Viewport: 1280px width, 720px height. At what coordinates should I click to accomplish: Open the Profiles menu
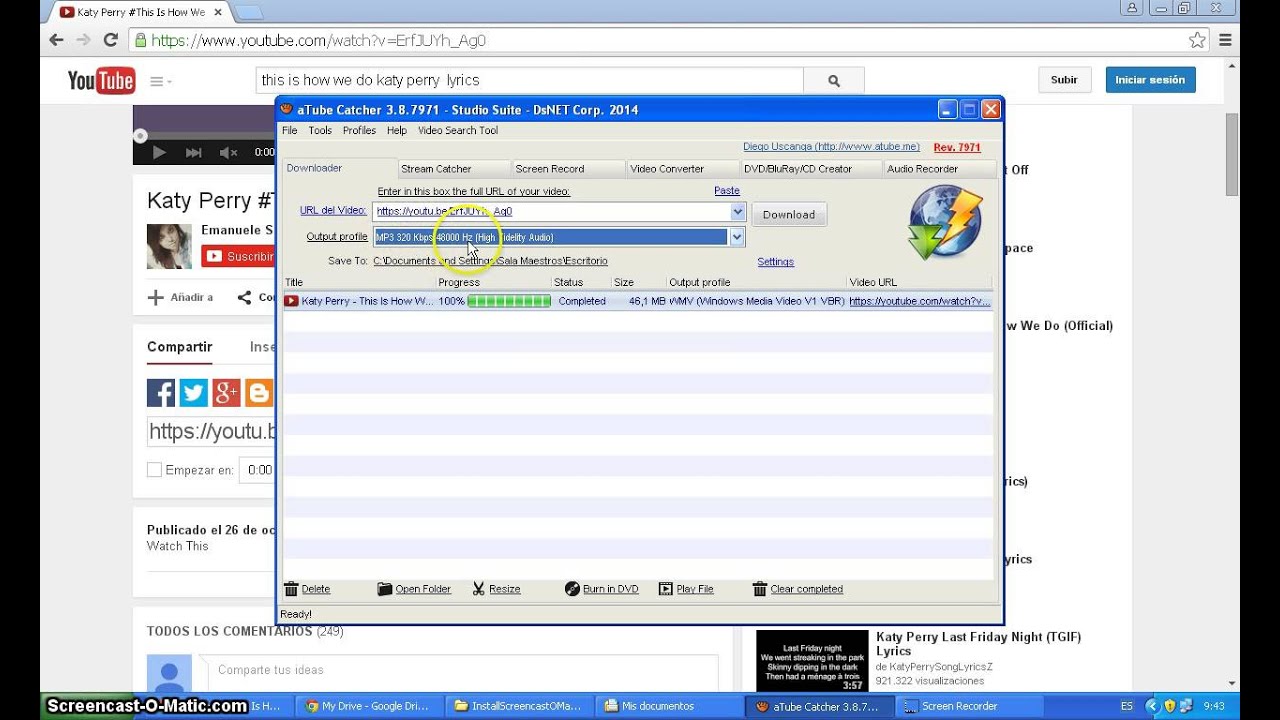(x=359, y=130)
